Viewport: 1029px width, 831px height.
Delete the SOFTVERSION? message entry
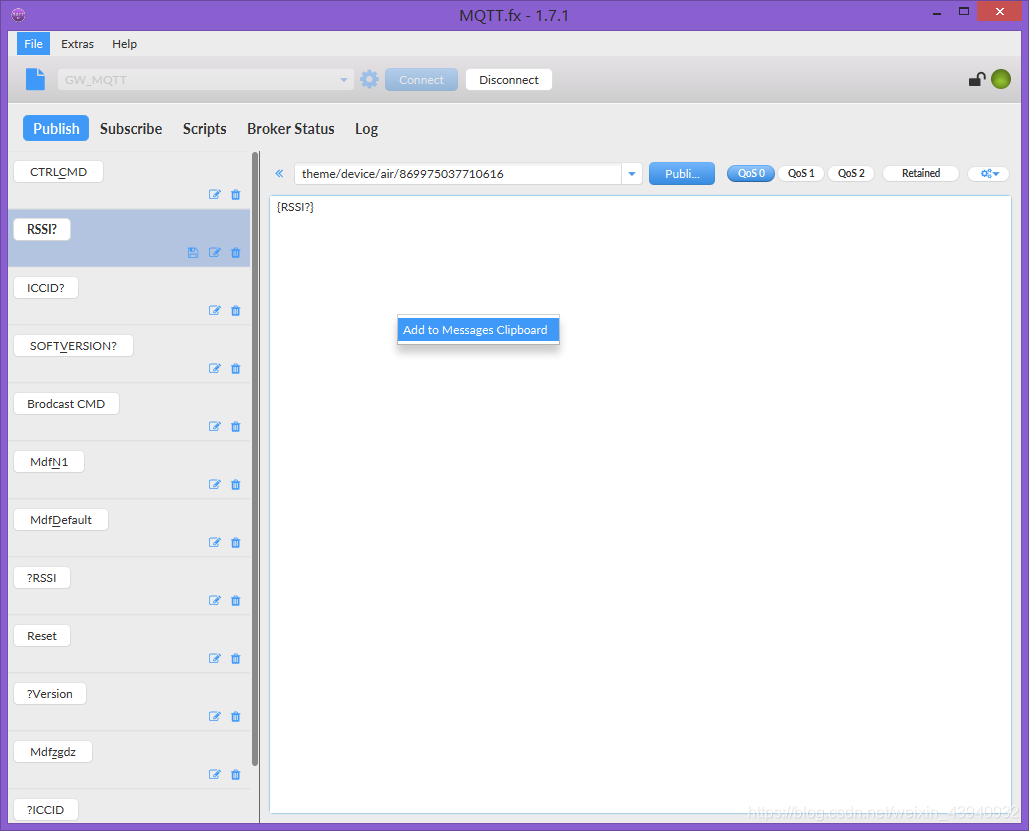[x=236, y=368]
